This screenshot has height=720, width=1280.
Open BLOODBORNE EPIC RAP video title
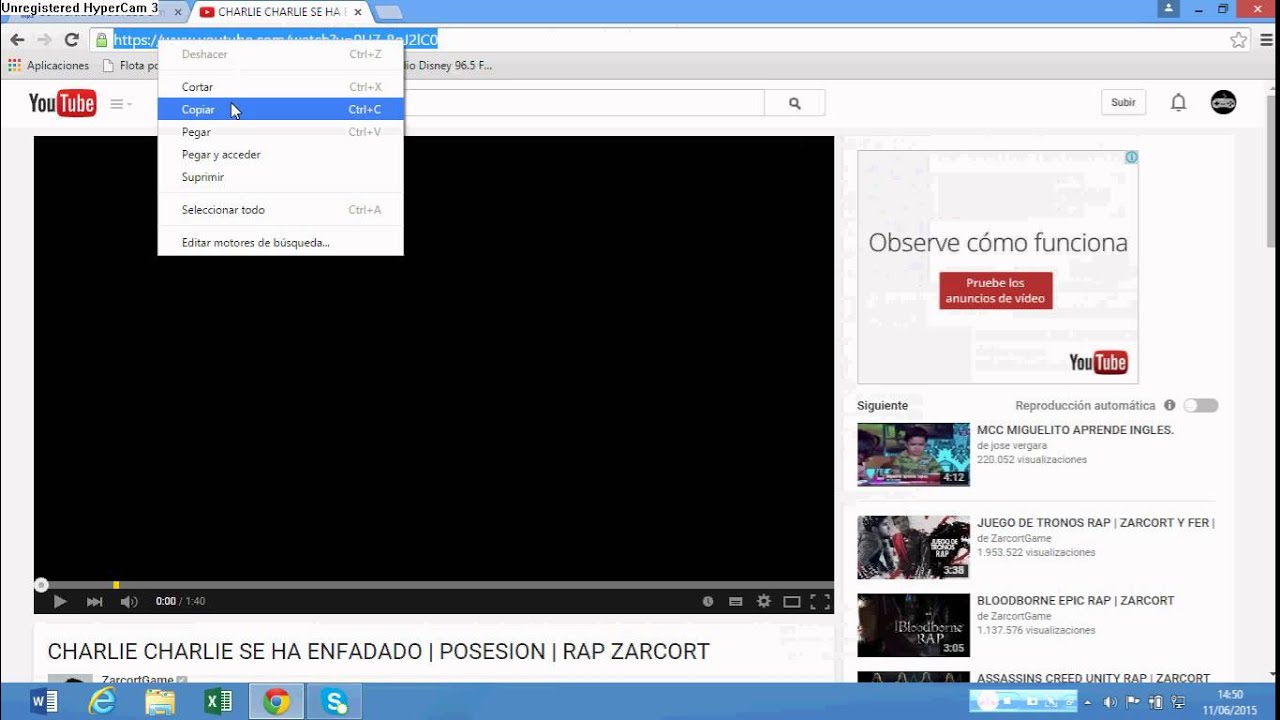[x=1075, y=600]
